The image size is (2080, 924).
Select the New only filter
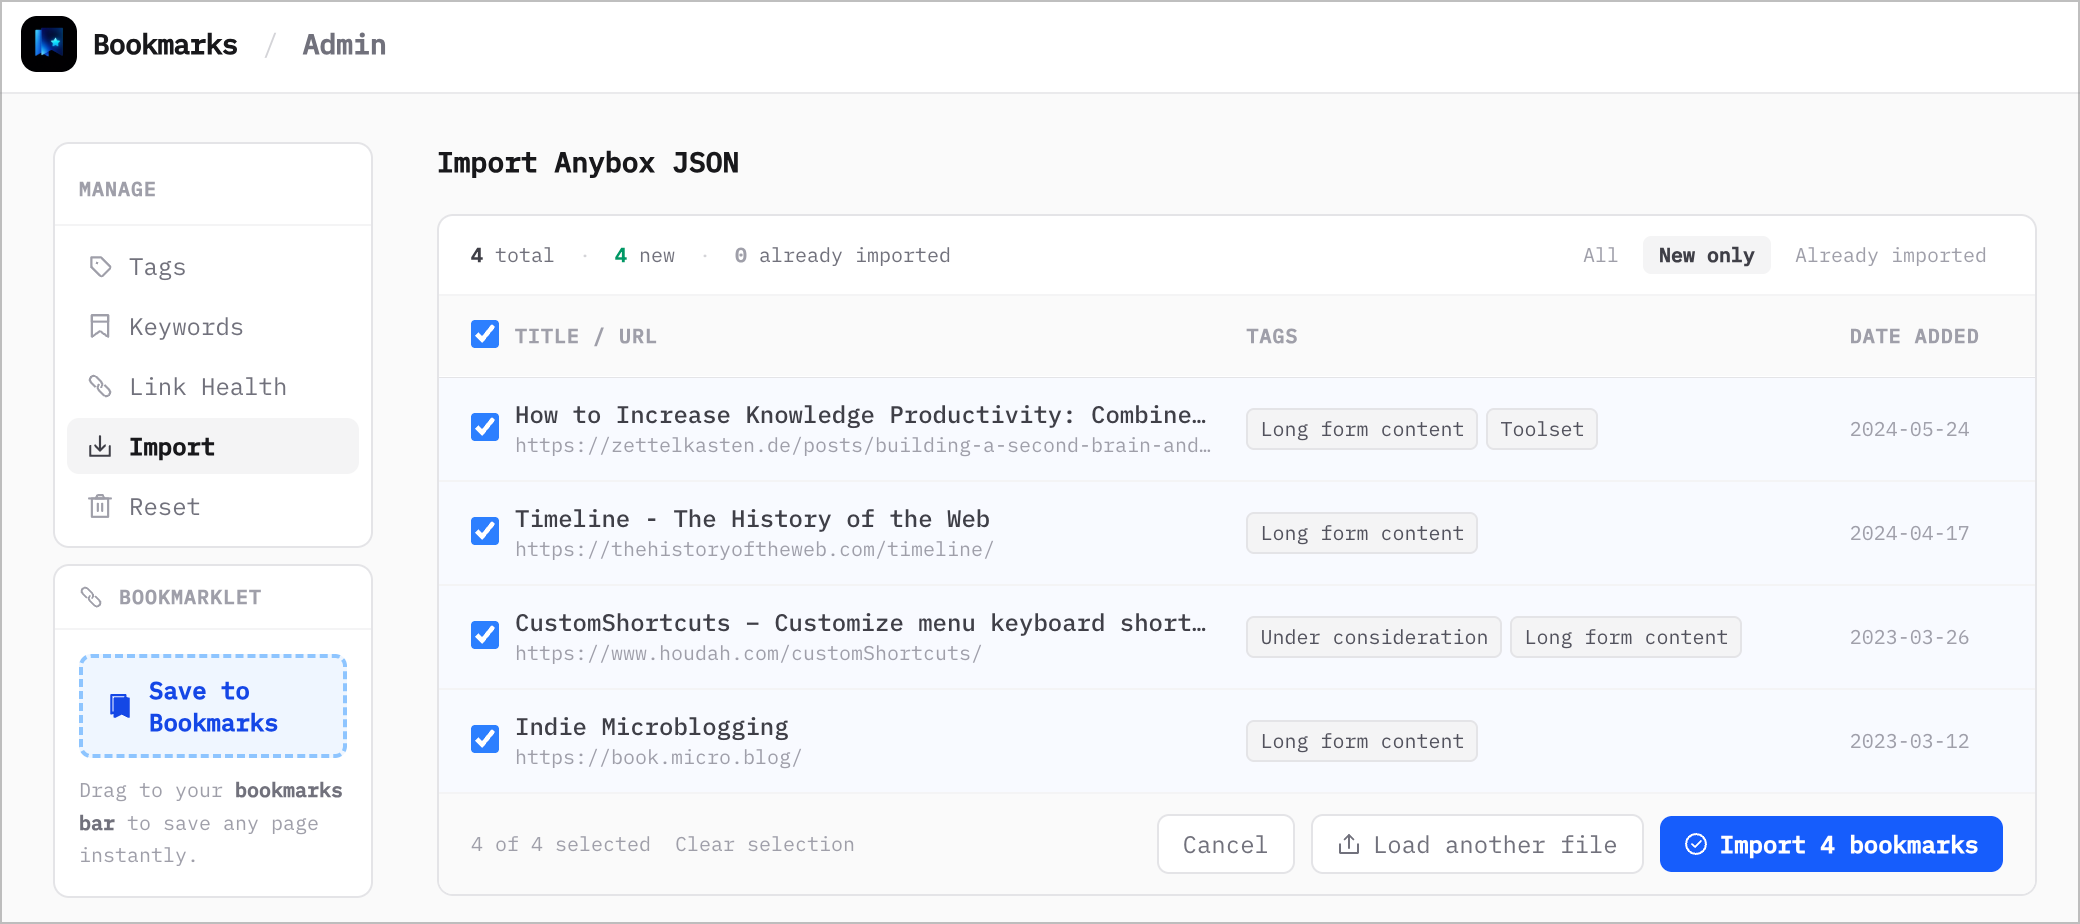tap(1706, 255)
